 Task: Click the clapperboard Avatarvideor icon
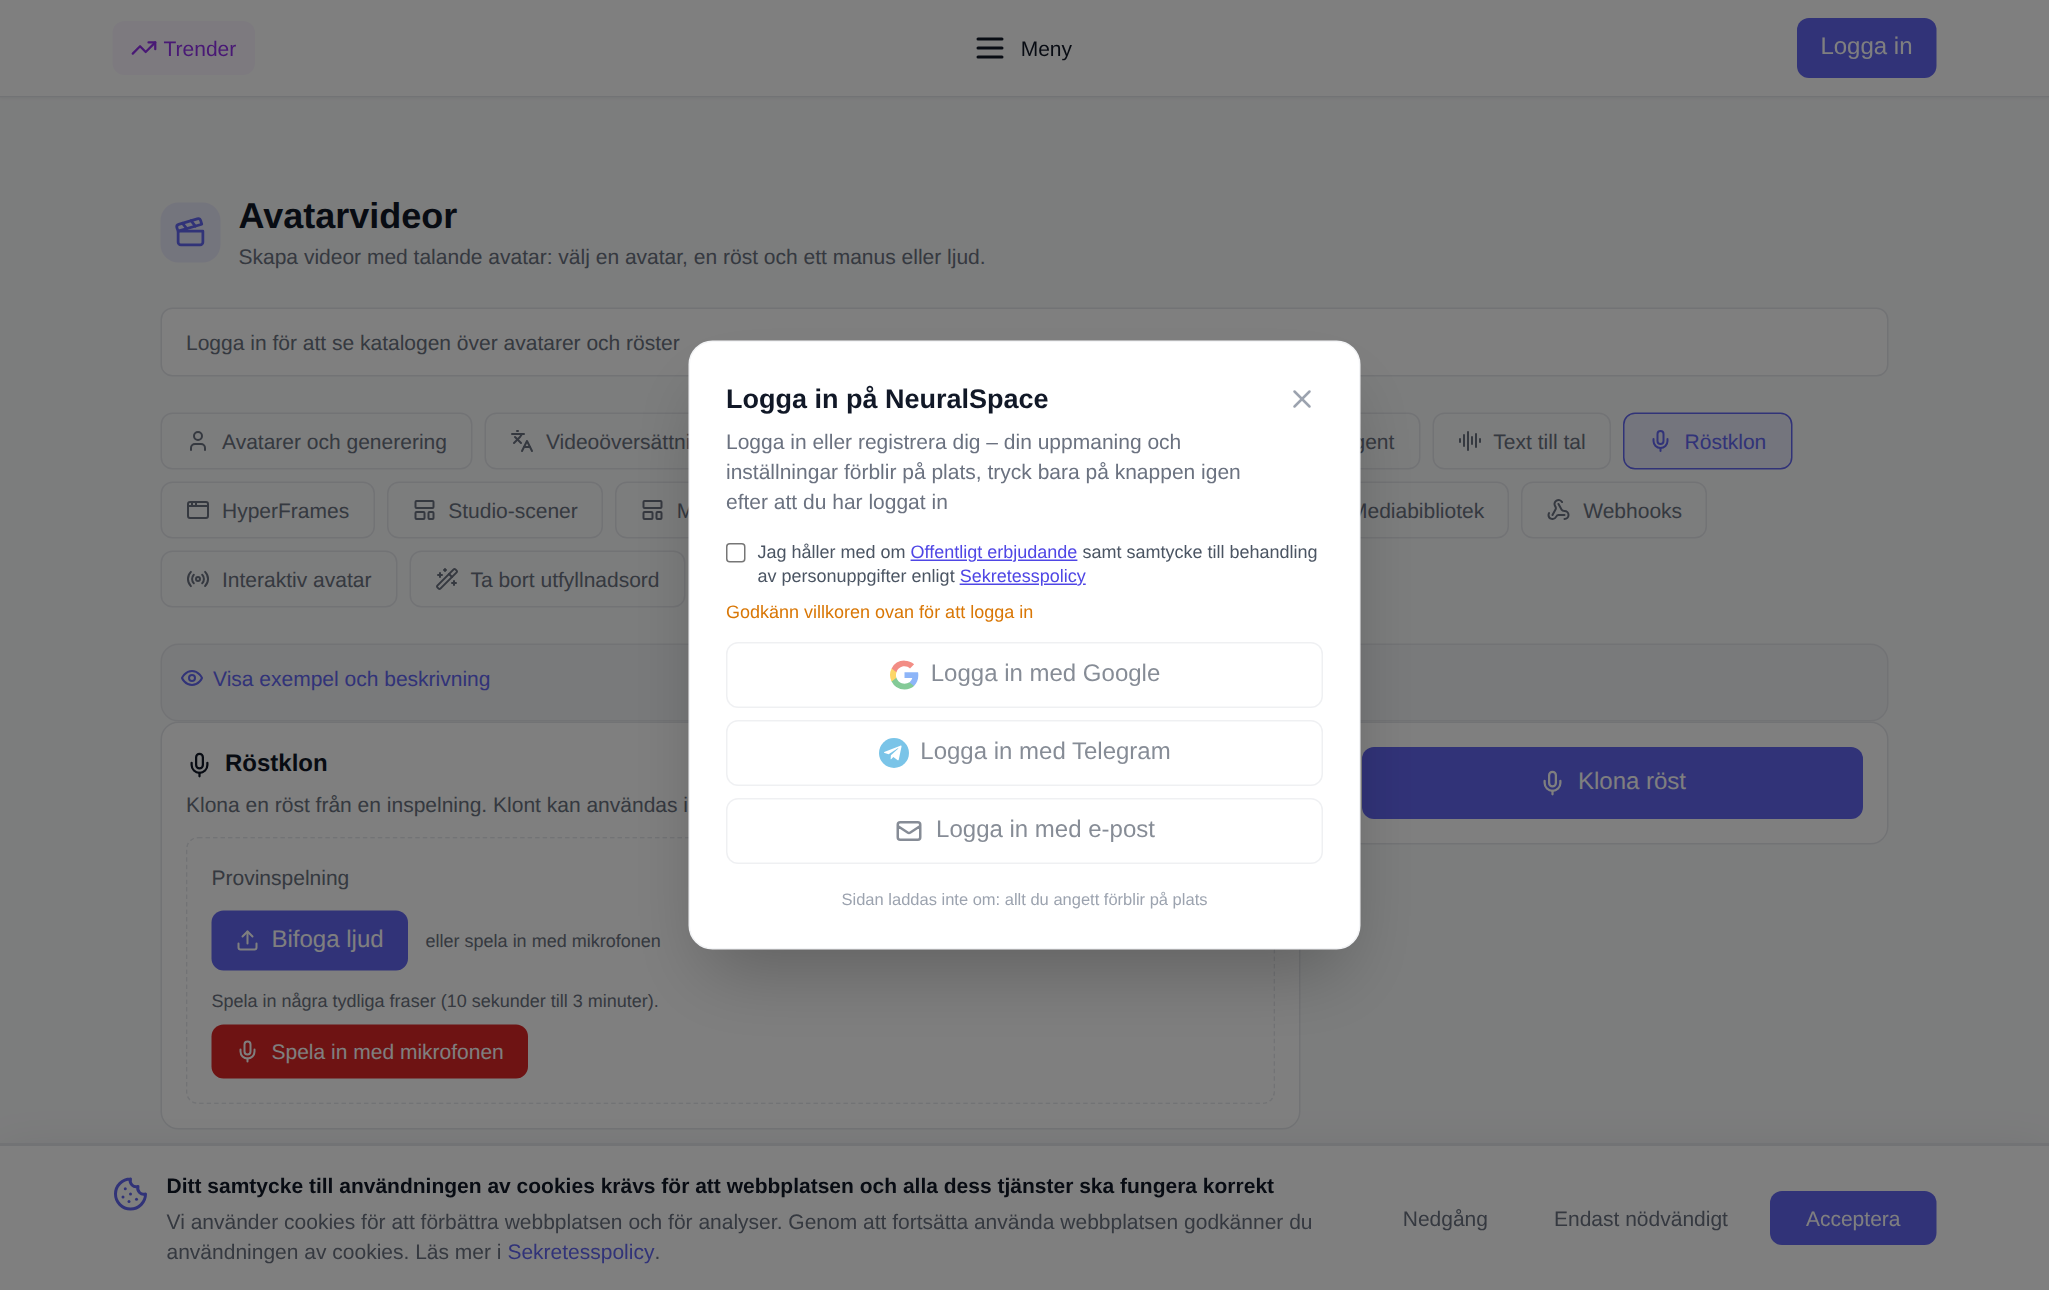click(190, 232)
